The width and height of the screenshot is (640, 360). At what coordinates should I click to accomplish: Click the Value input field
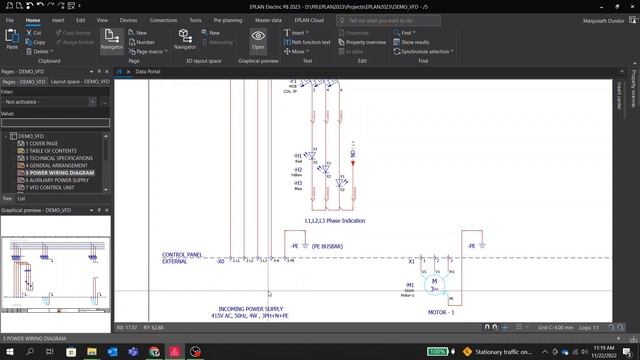(56, 122)
